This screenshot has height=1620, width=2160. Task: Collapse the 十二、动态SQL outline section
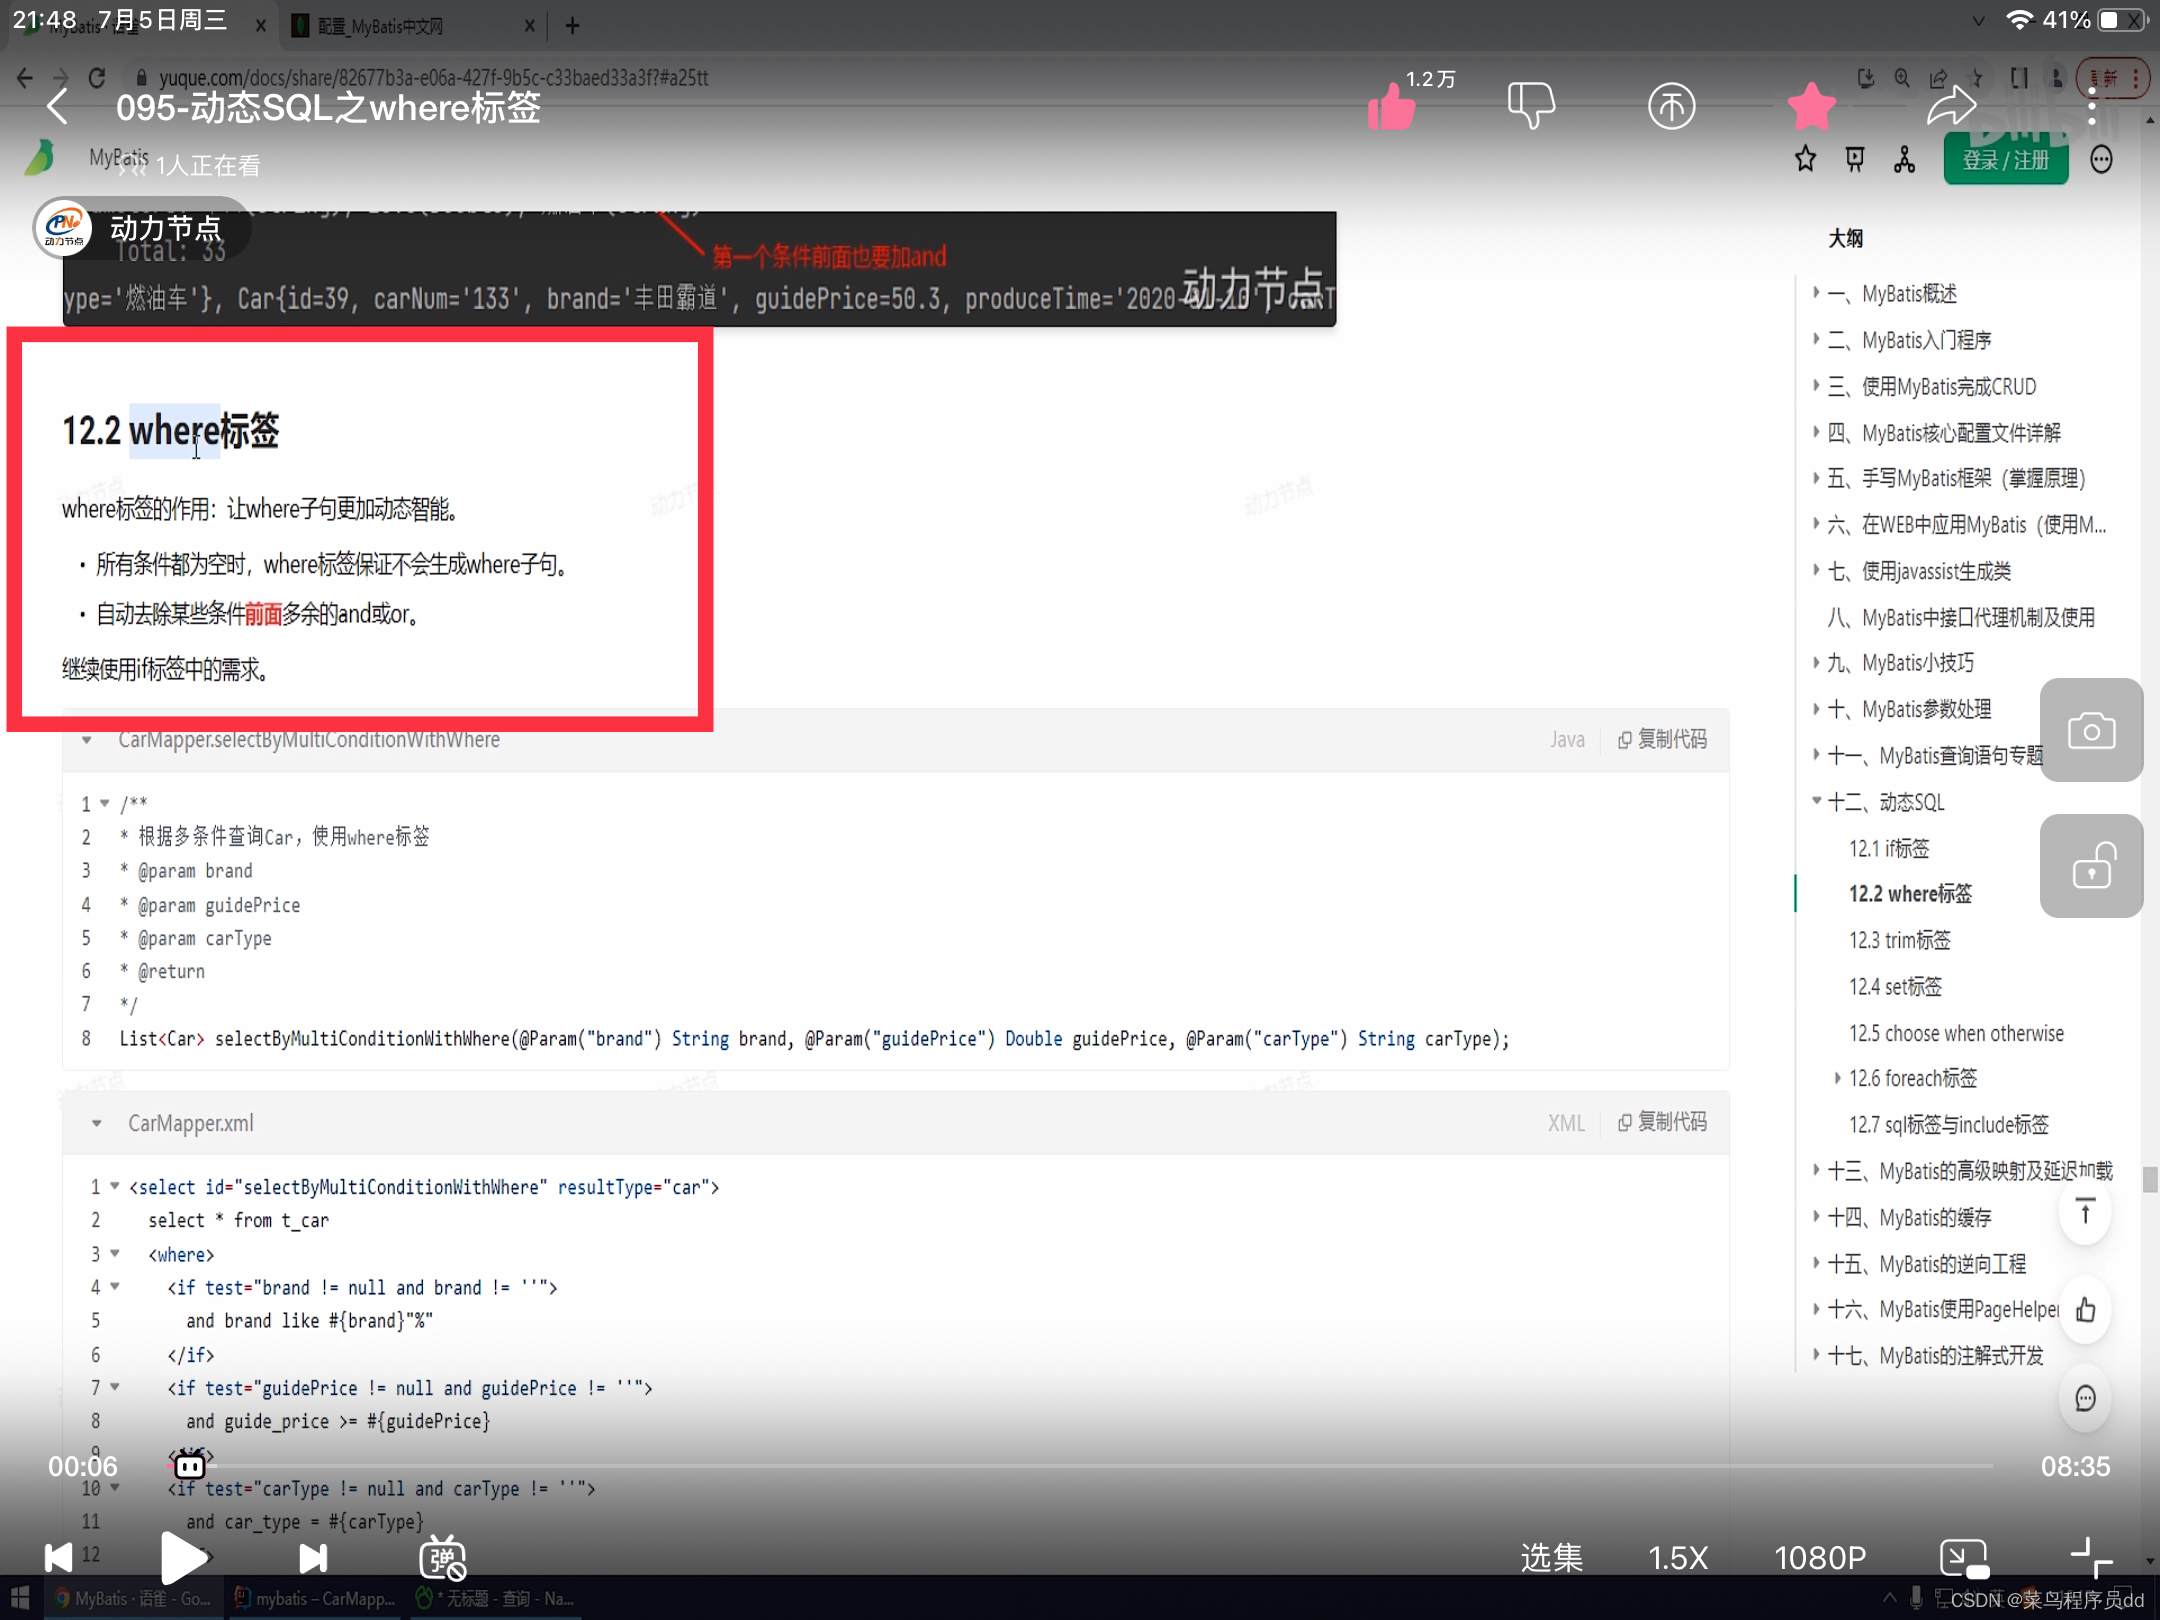point(1816,801)
